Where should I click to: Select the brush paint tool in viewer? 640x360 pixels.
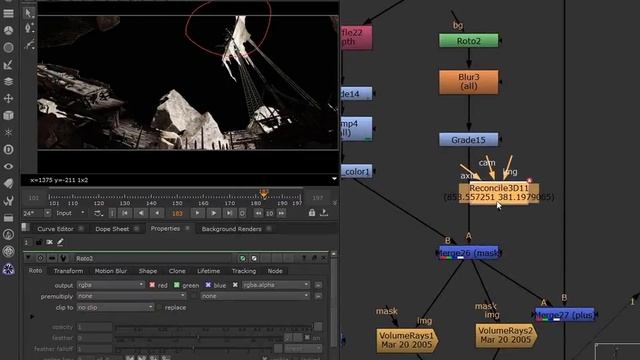(28, 44)
